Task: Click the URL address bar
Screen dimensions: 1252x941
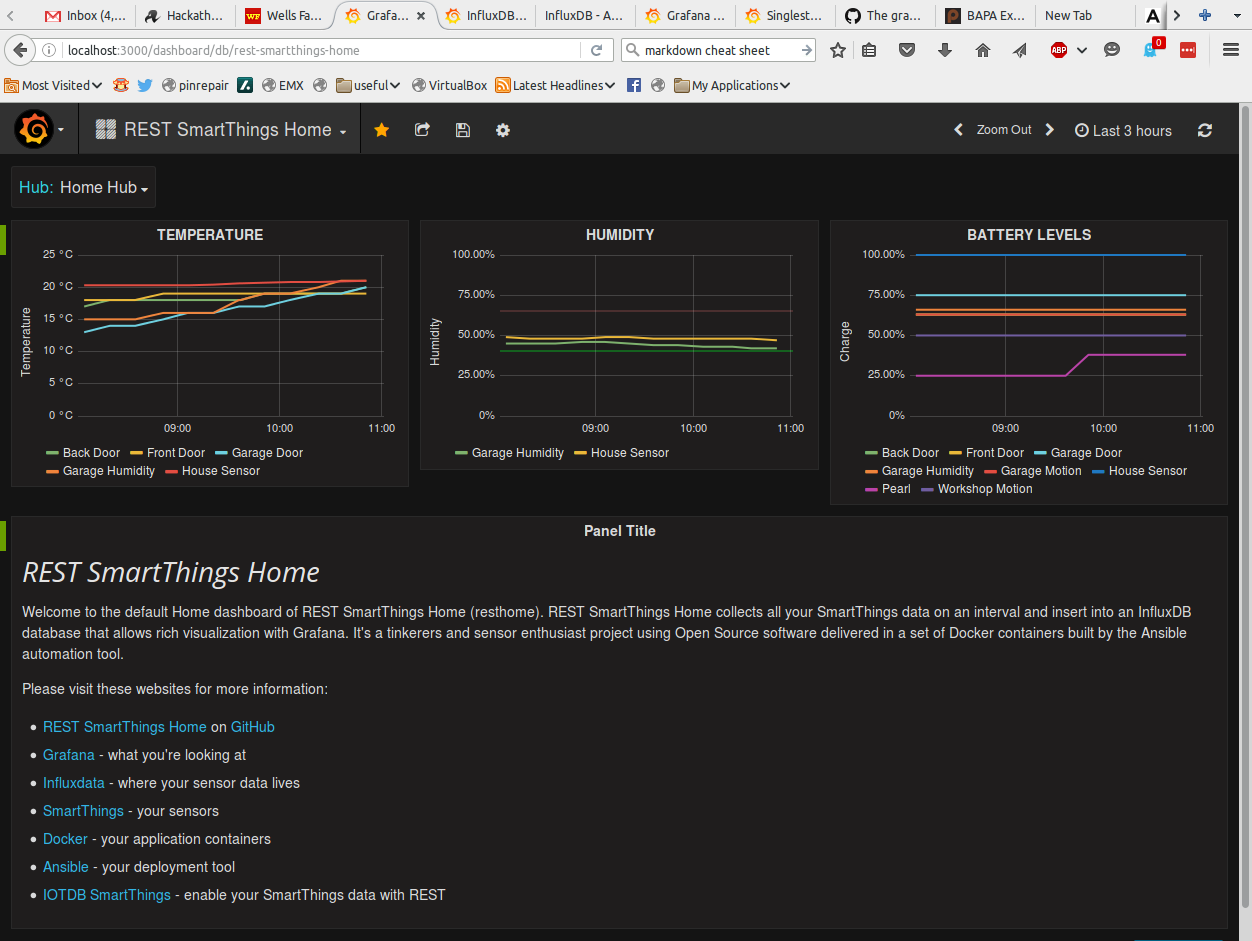Action: click(320, 50)
